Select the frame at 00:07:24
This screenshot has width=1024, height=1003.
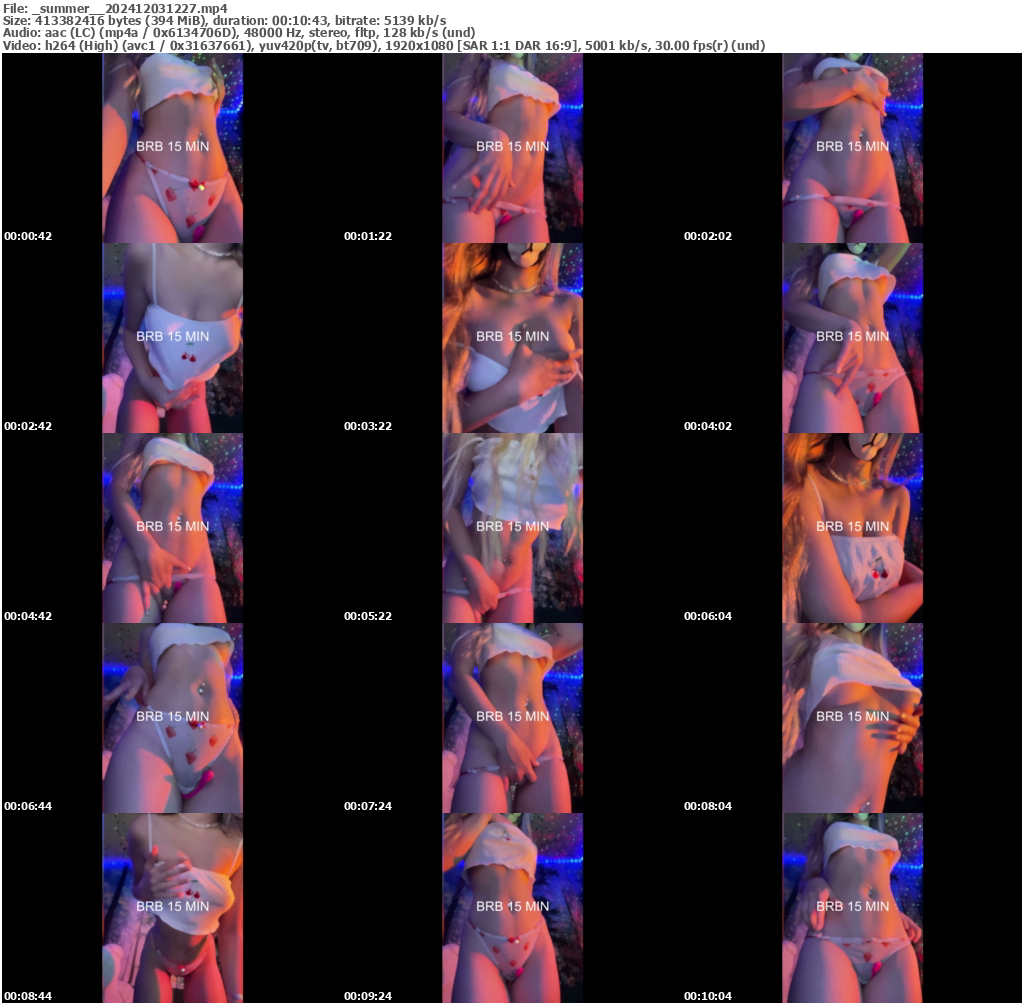pos(512,717)
